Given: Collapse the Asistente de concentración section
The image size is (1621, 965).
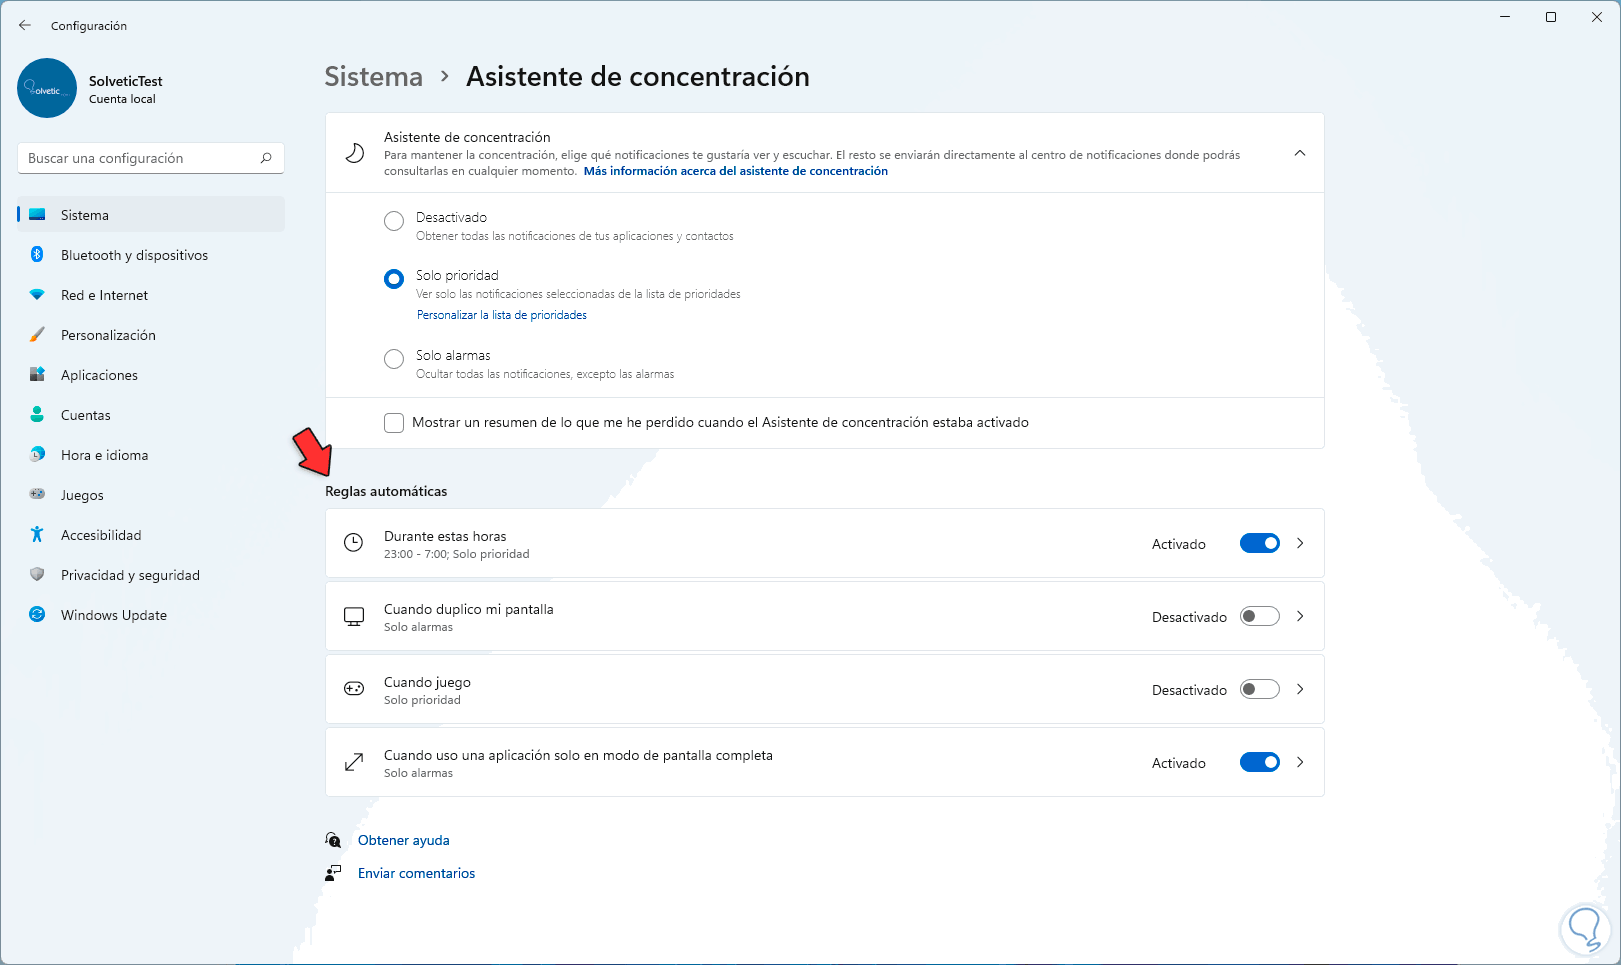Looking at the screenshot, I should [x=1299, y=153].
